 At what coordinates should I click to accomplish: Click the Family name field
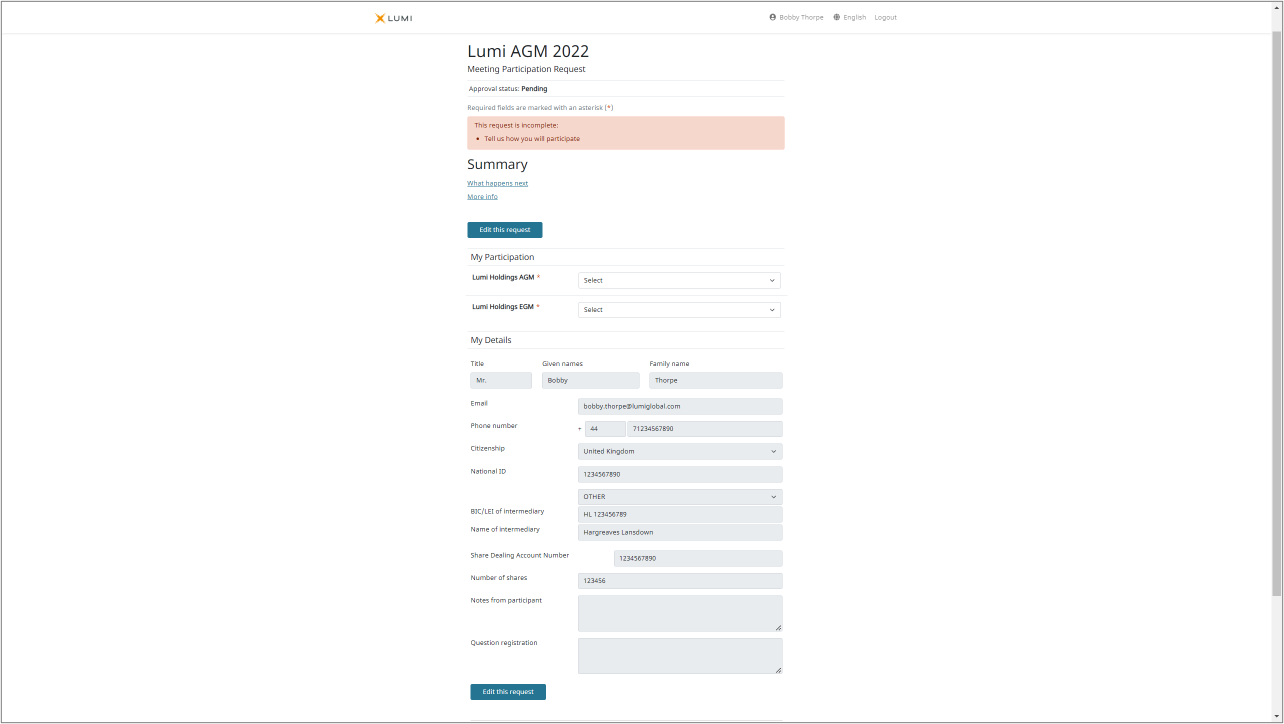(x=716, y=381)
